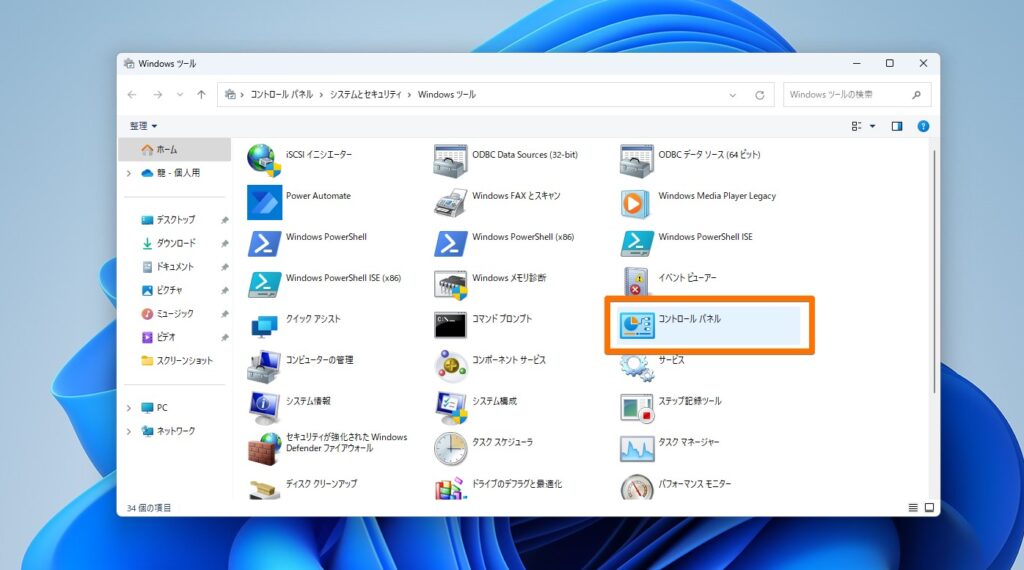The height and width of the screenshot is (570, 1024).
Task: Select the クイック アシスト icon
Action: tap(264, 325)
